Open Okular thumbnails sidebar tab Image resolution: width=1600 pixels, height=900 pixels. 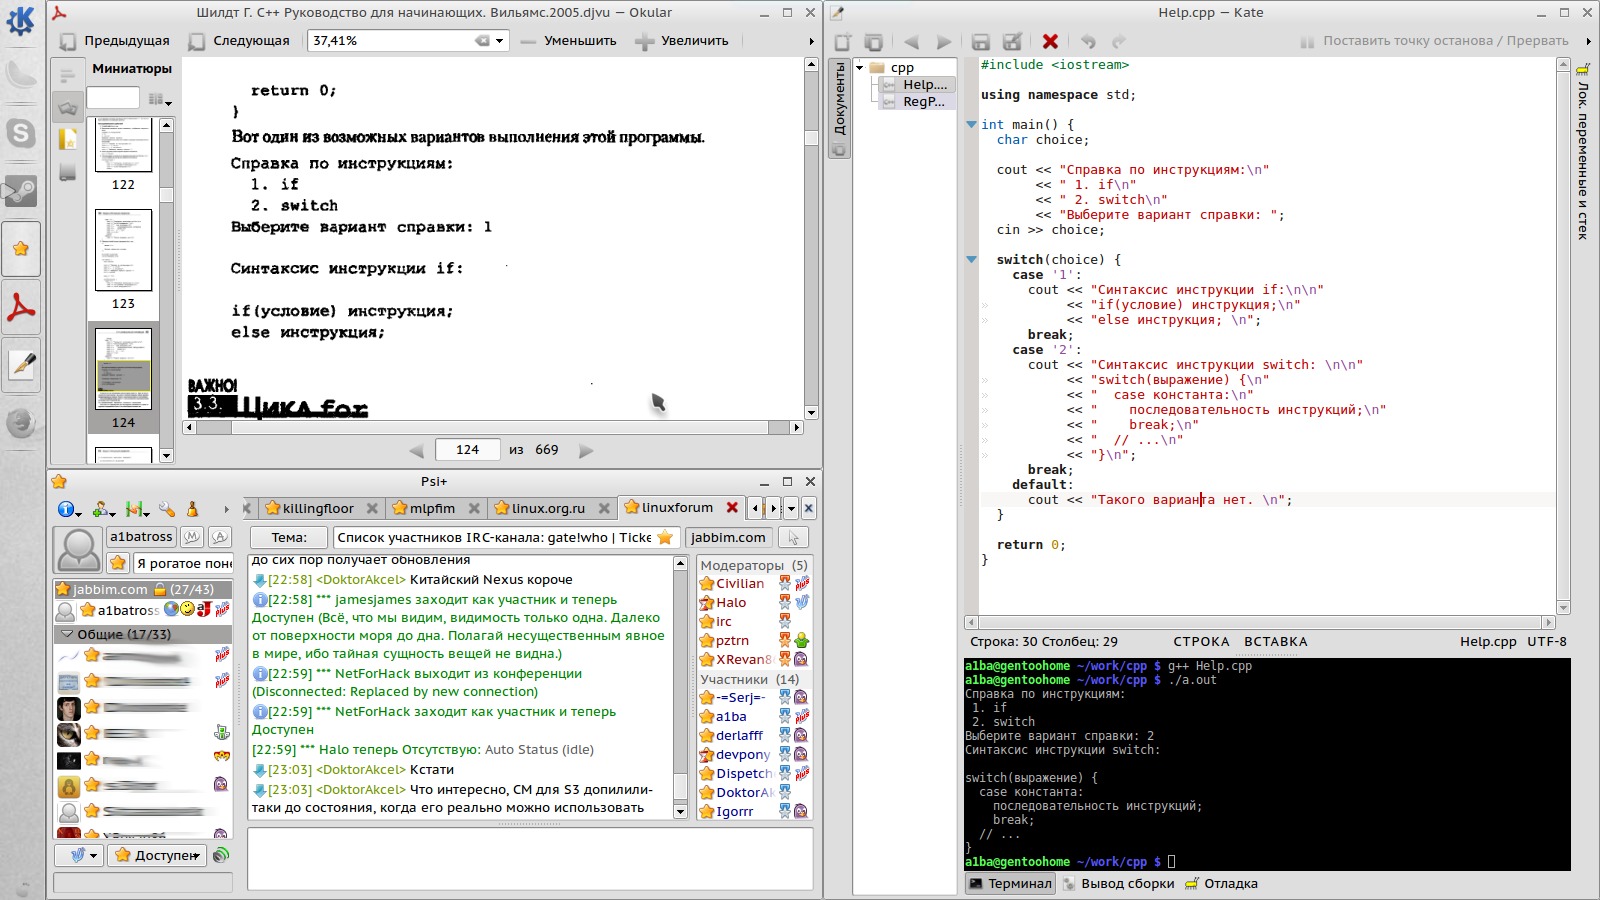[67, 107]
